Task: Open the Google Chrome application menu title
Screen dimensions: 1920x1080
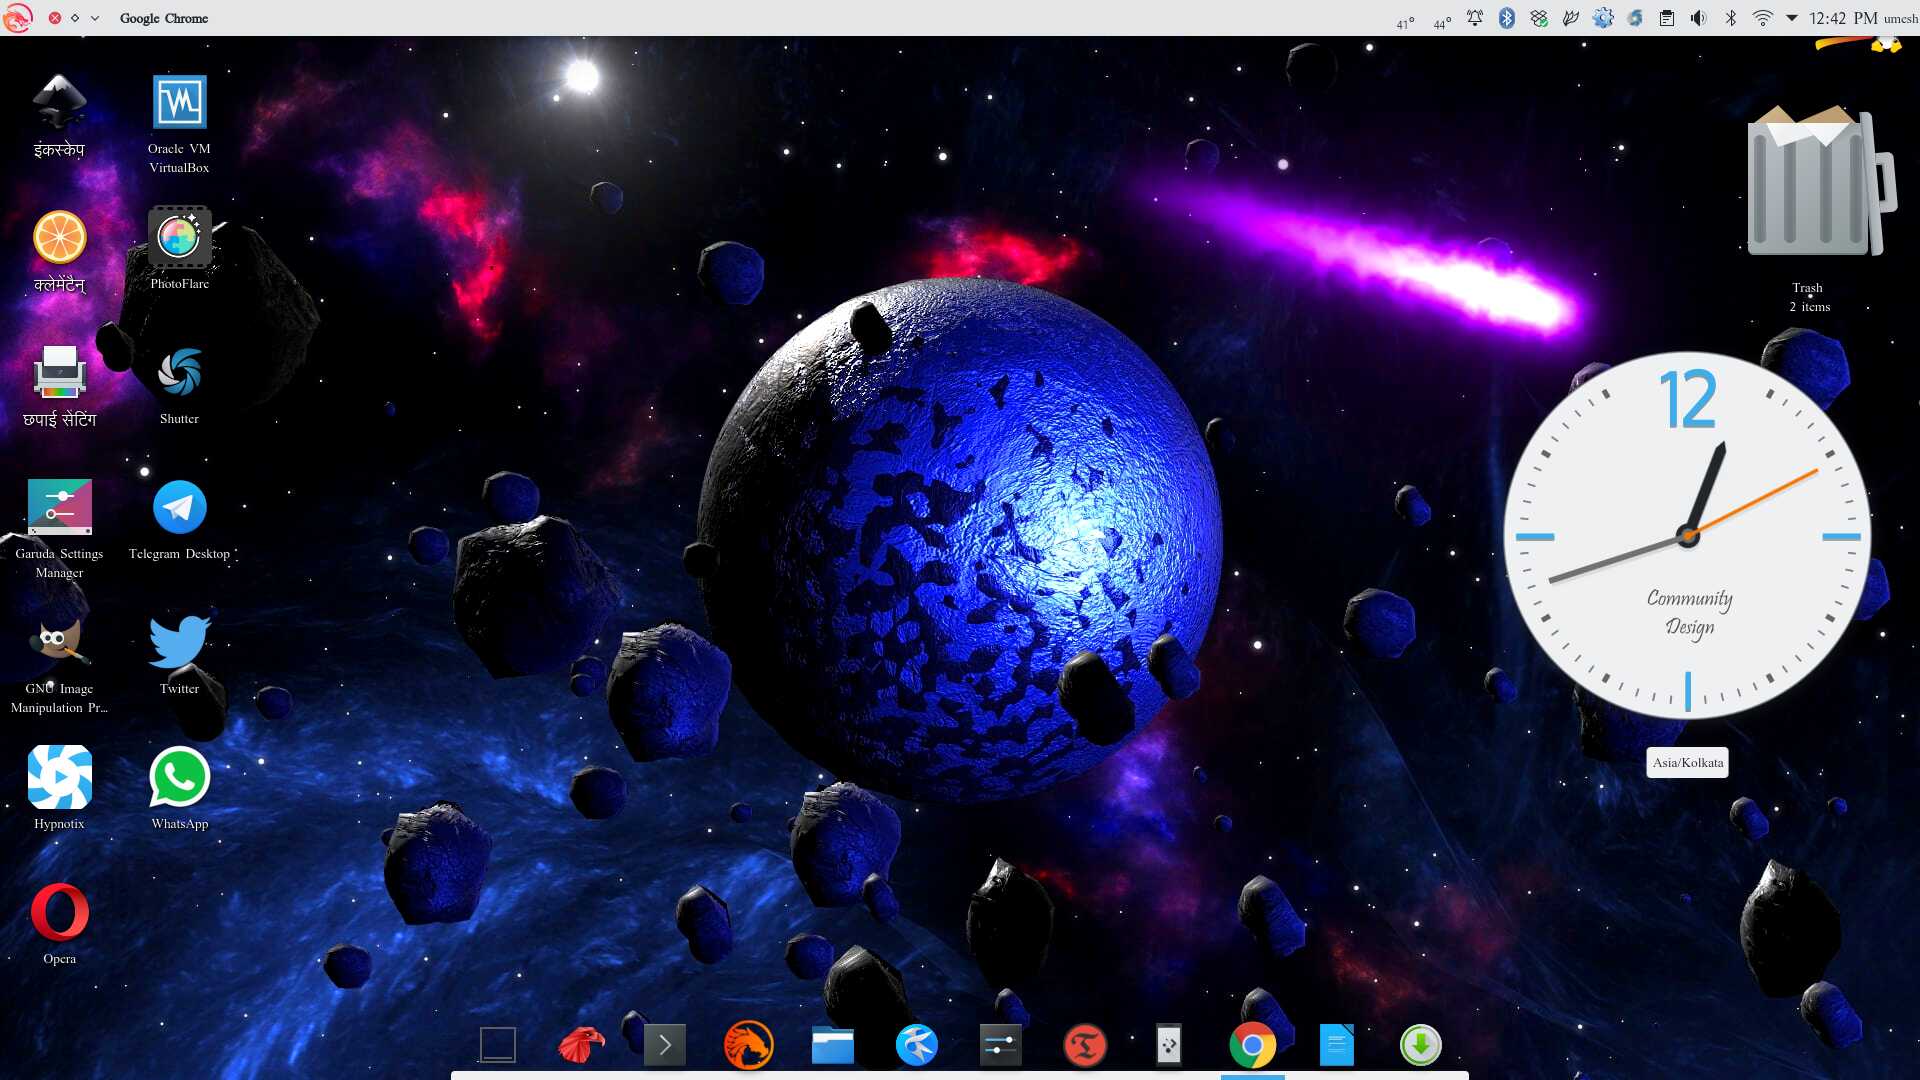Action: click(x=164, y=18)
